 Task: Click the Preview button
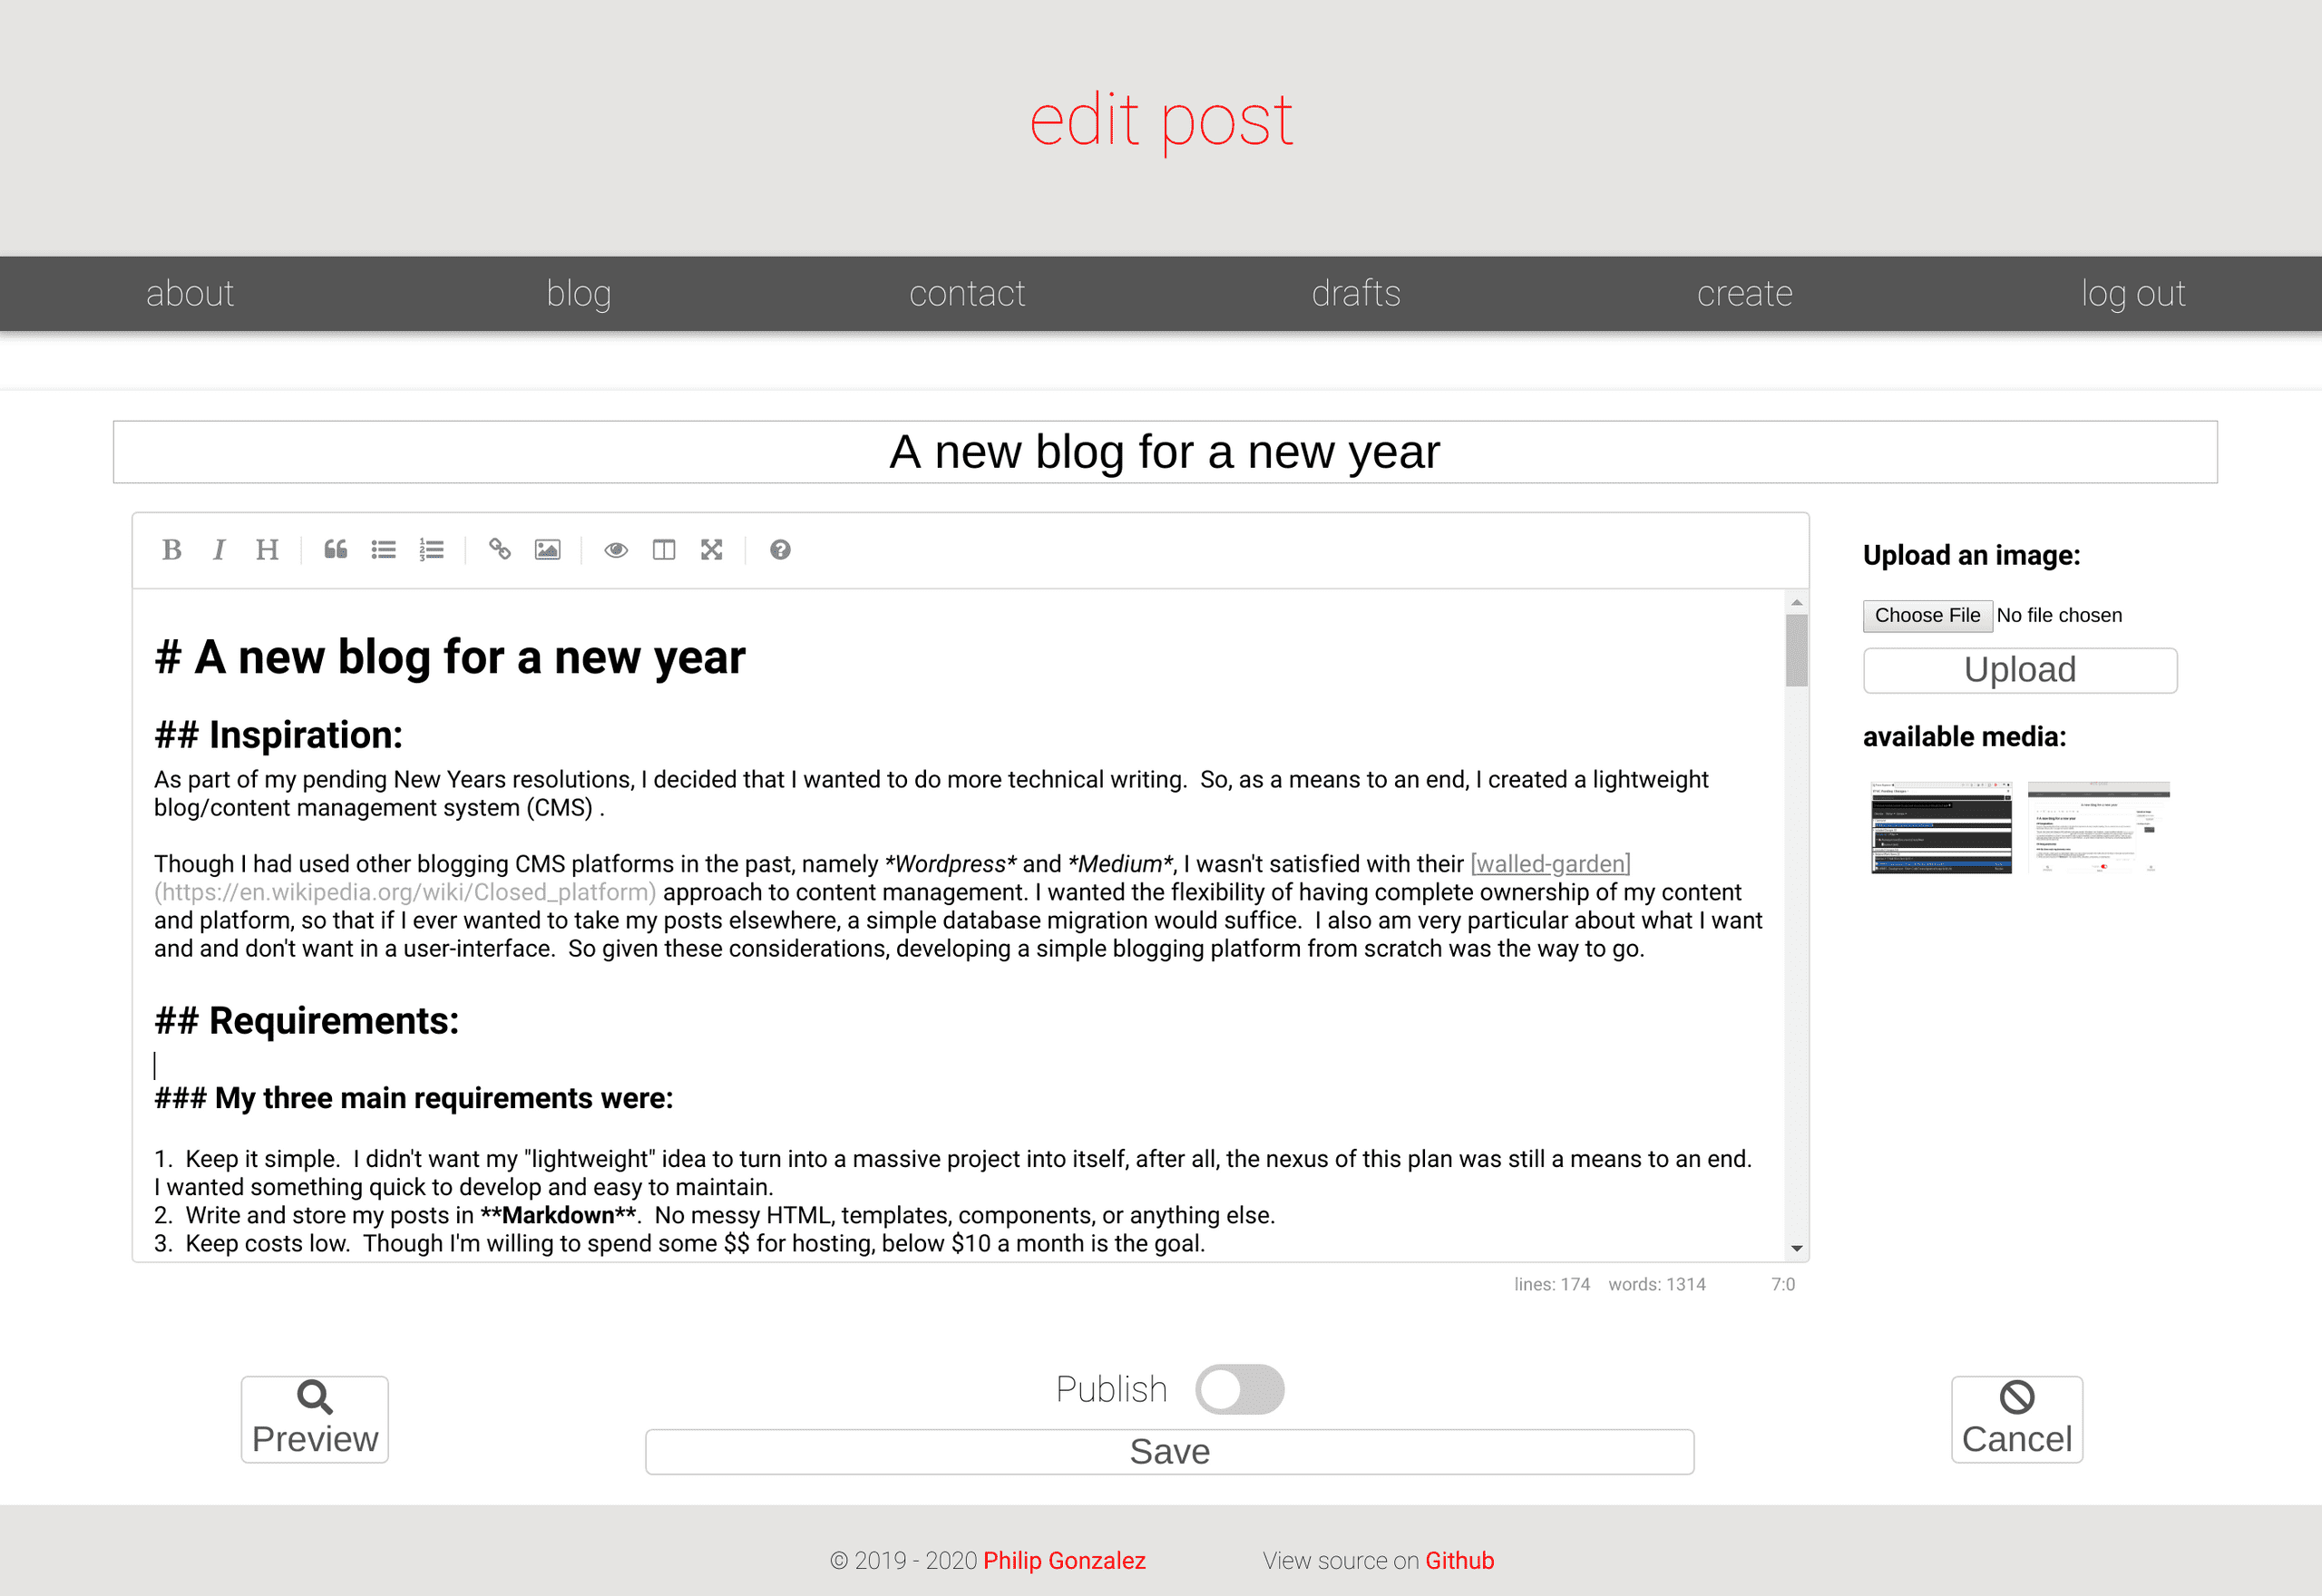(x=312, y=1415)
